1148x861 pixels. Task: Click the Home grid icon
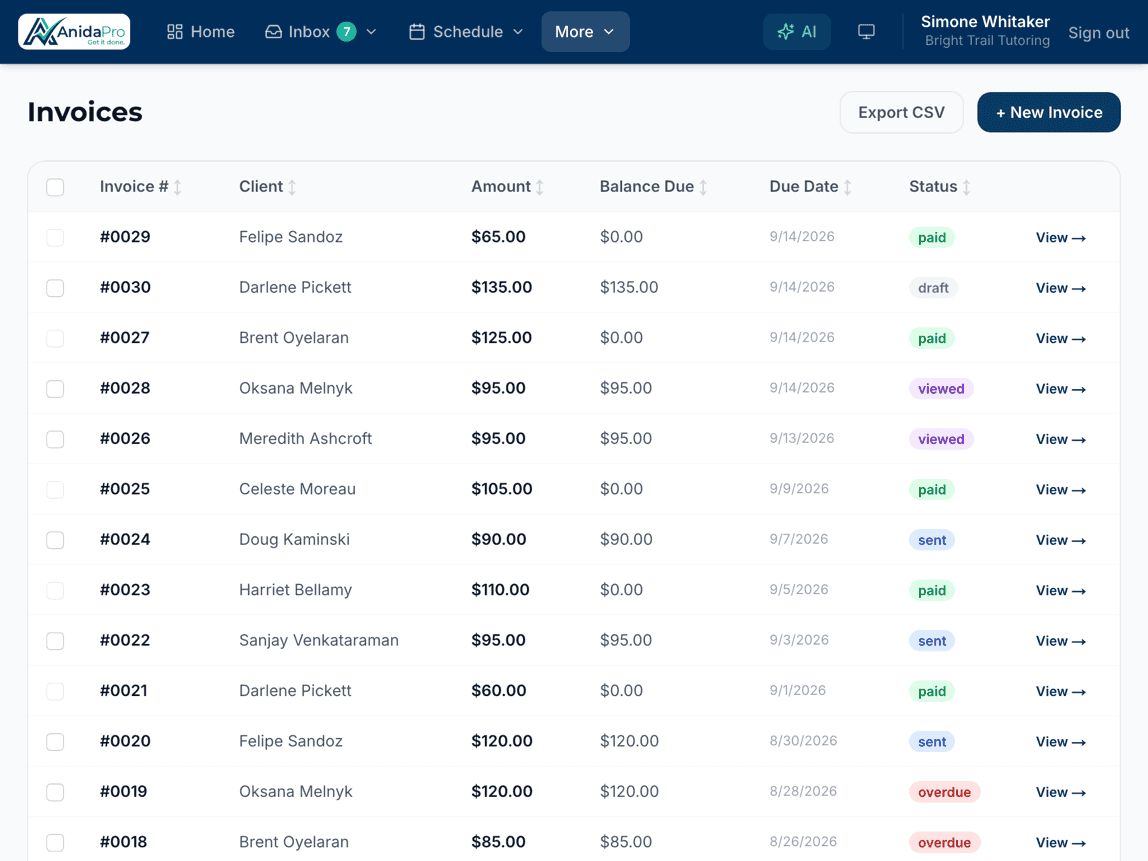pyautogui.click(x=174, y=31)
